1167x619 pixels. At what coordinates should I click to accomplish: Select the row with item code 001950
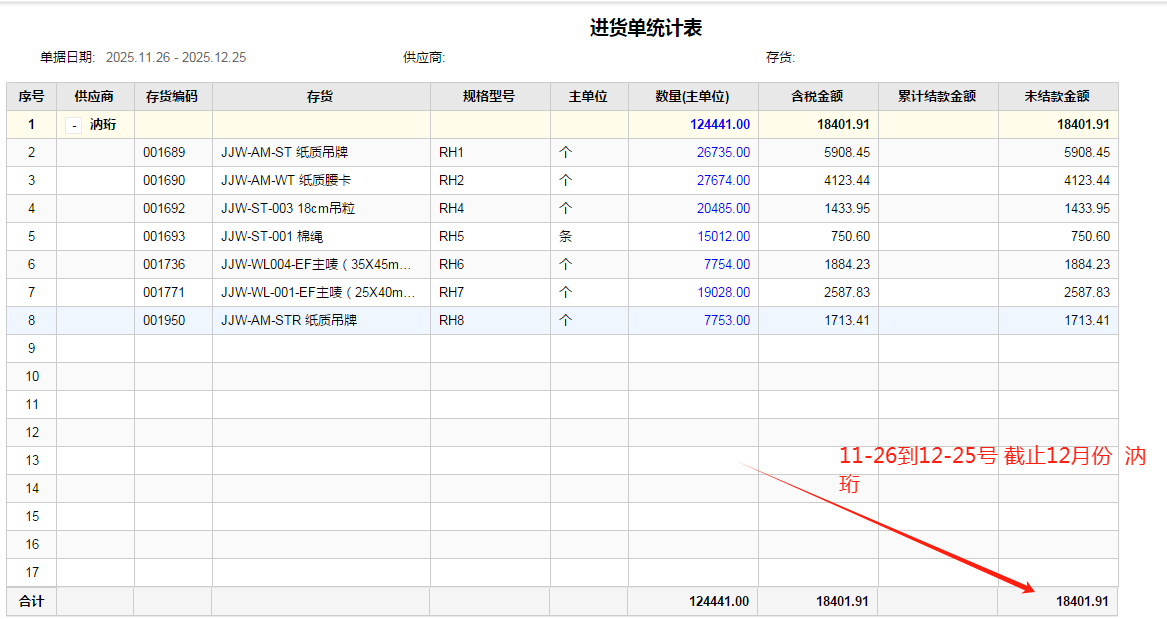pos(164,321)
